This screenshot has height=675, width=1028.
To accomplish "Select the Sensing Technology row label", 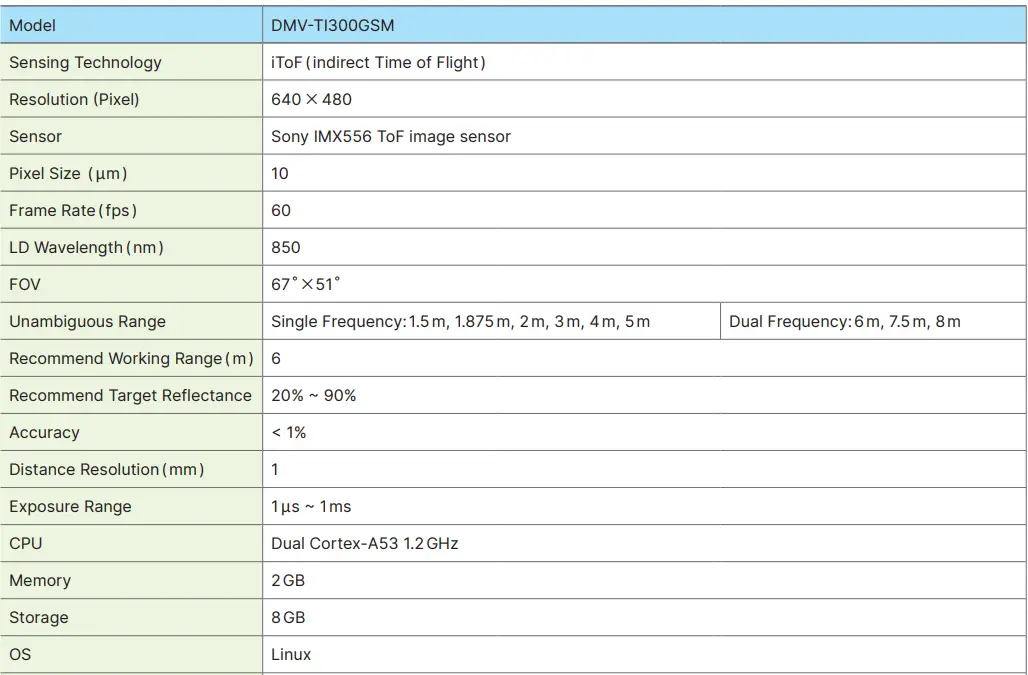I will (85, 62).
